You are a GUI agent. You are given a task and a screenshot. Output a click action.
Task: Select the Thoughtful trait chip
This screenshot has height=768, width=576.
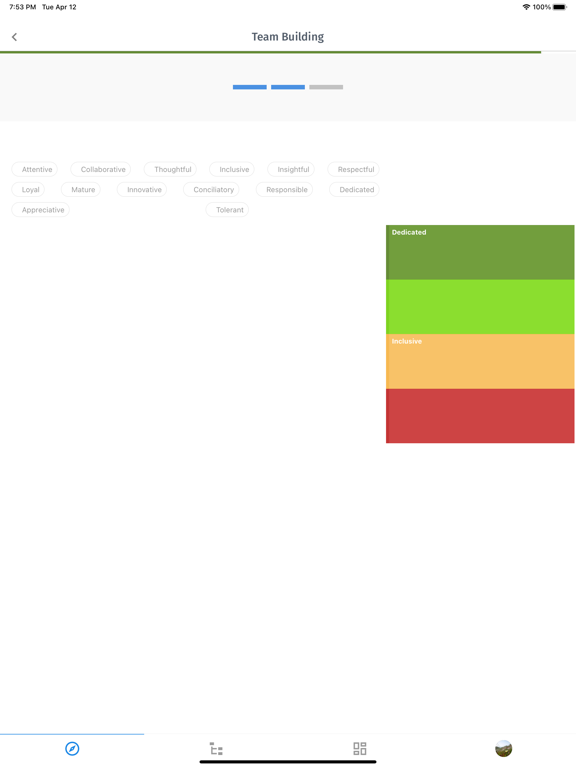tap(170, 169)
